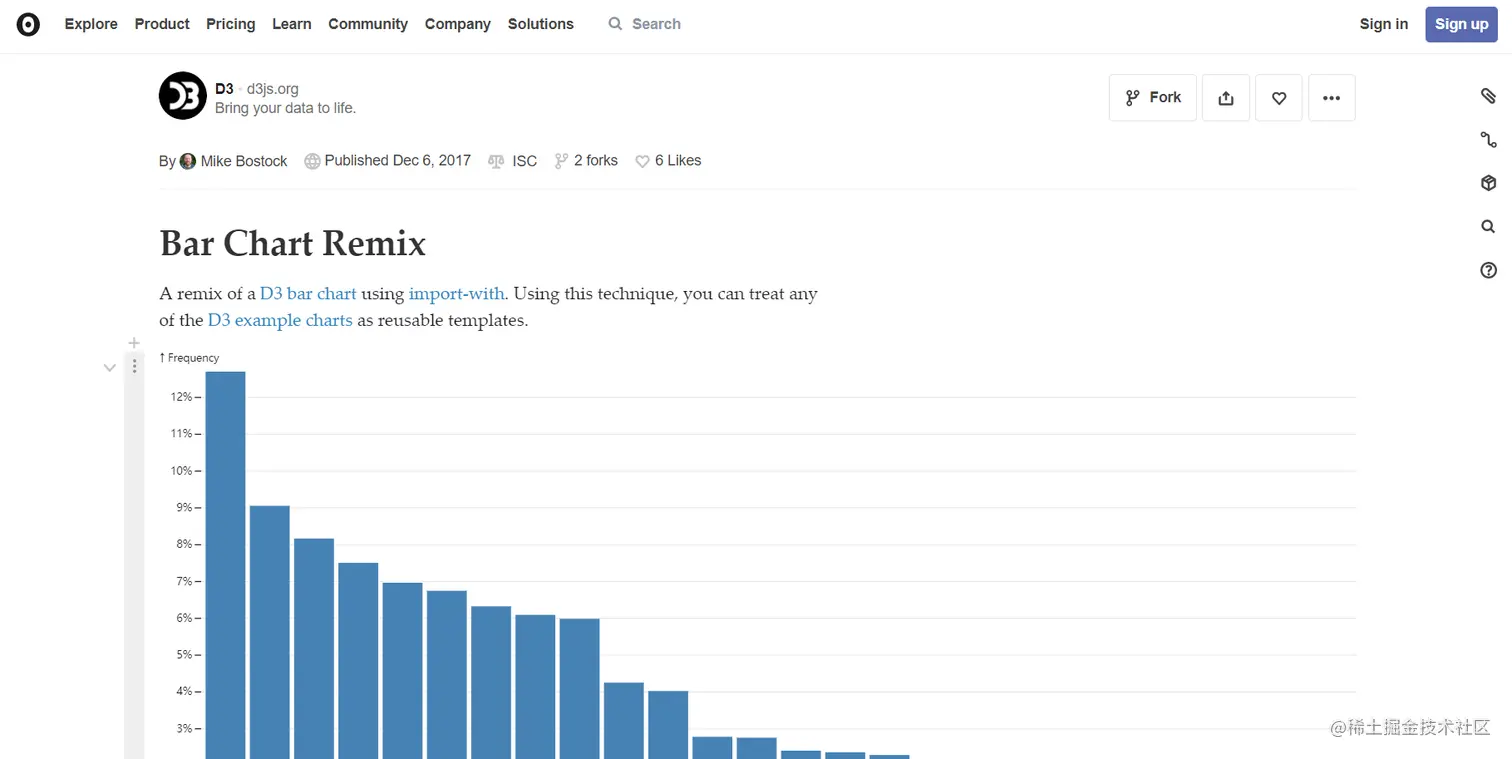Screen dimensions: 1512x759
Task: Click the 12% axis tick label
Action: (x=180, y=398)
